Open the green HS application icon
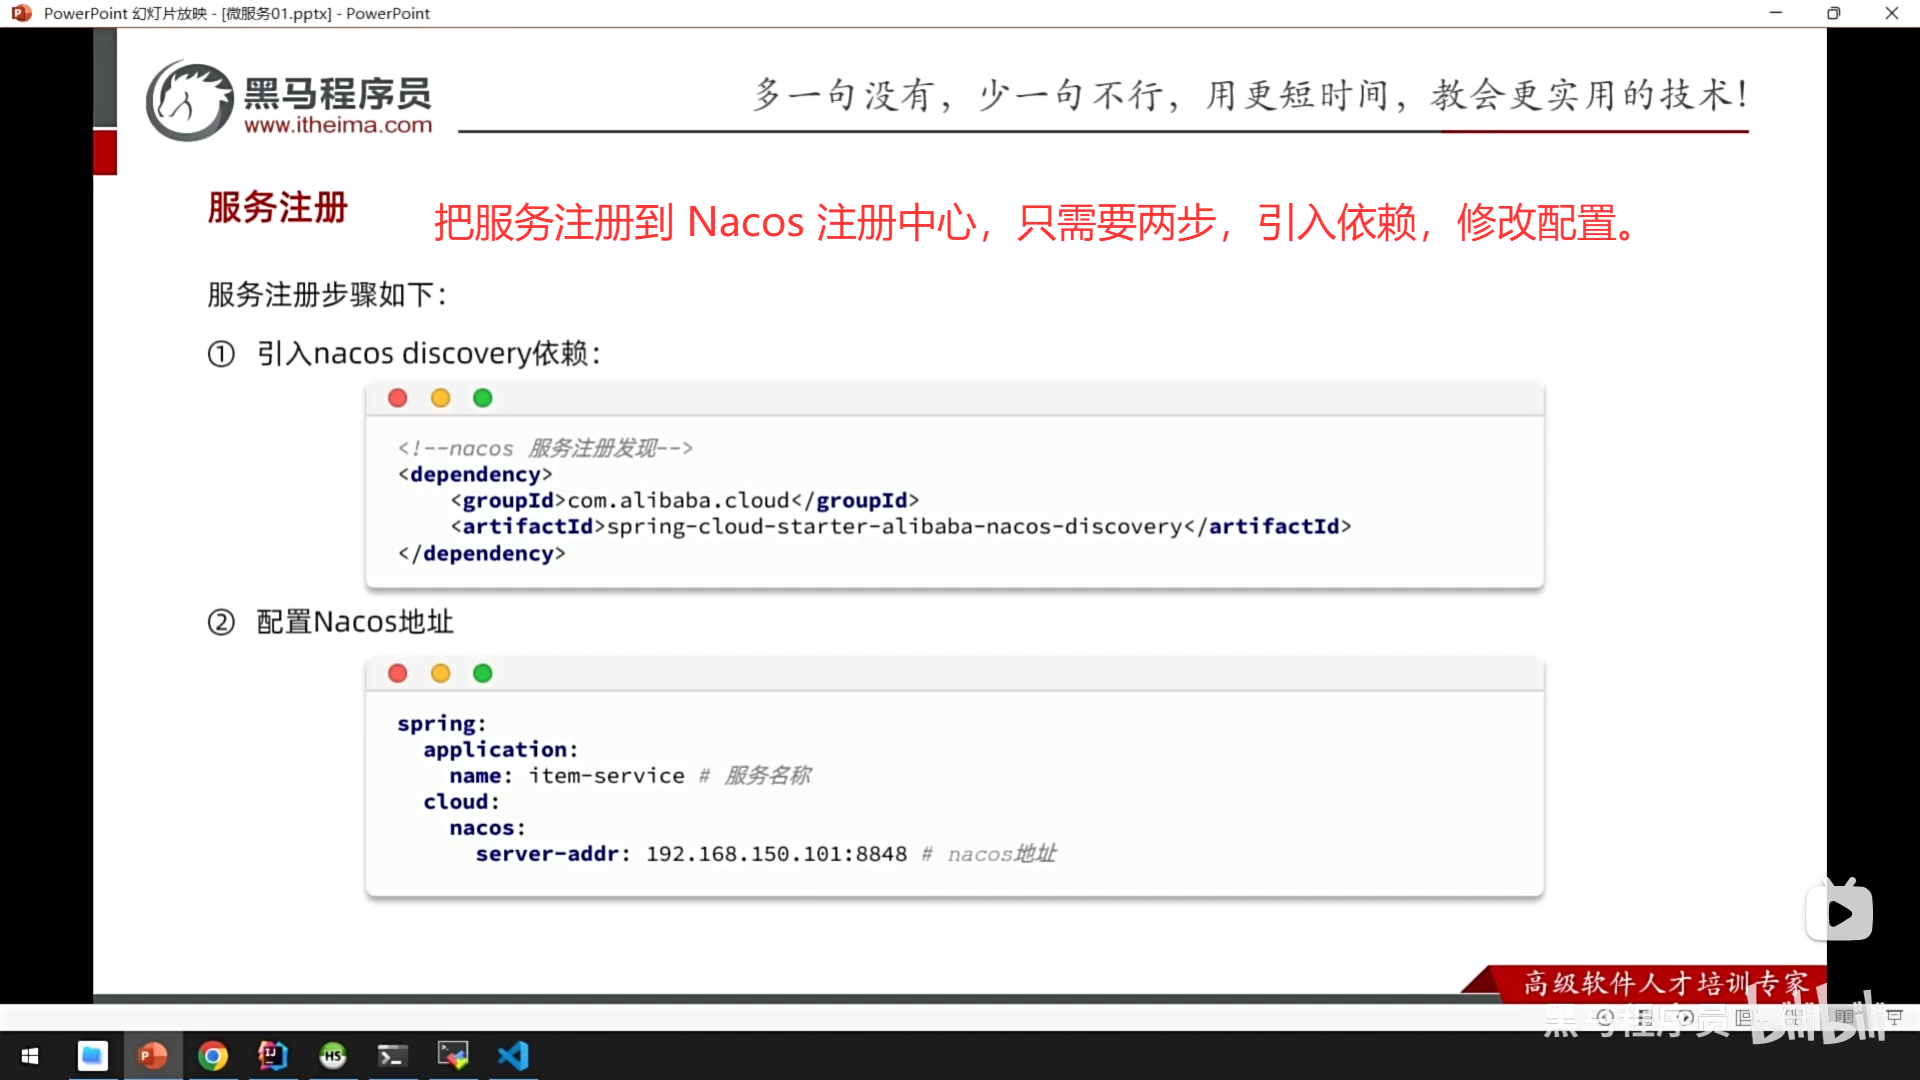The width and height of the screenshot is (1920, 1080). [333, 1056]
